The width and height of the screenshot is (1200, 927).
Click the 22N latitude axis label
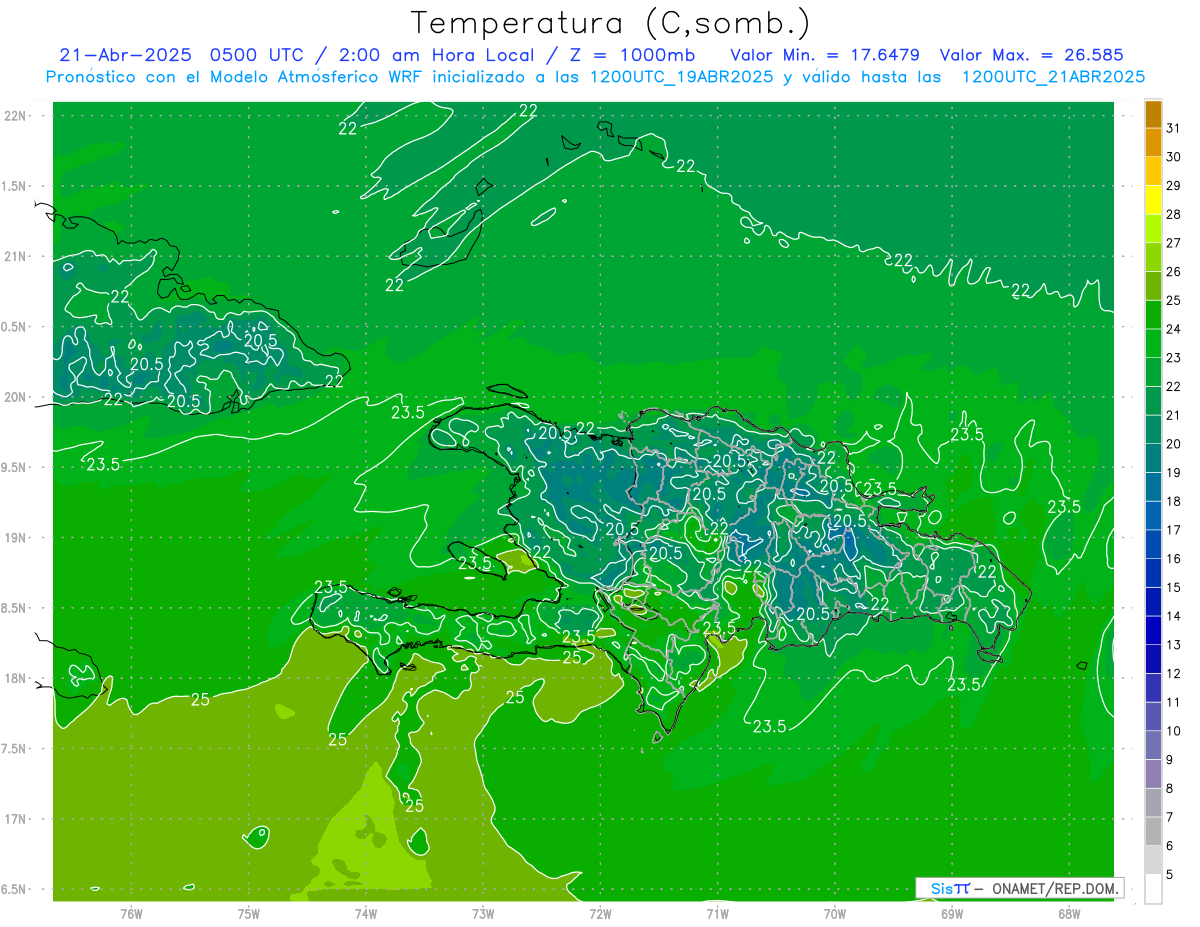coord(16,115)
